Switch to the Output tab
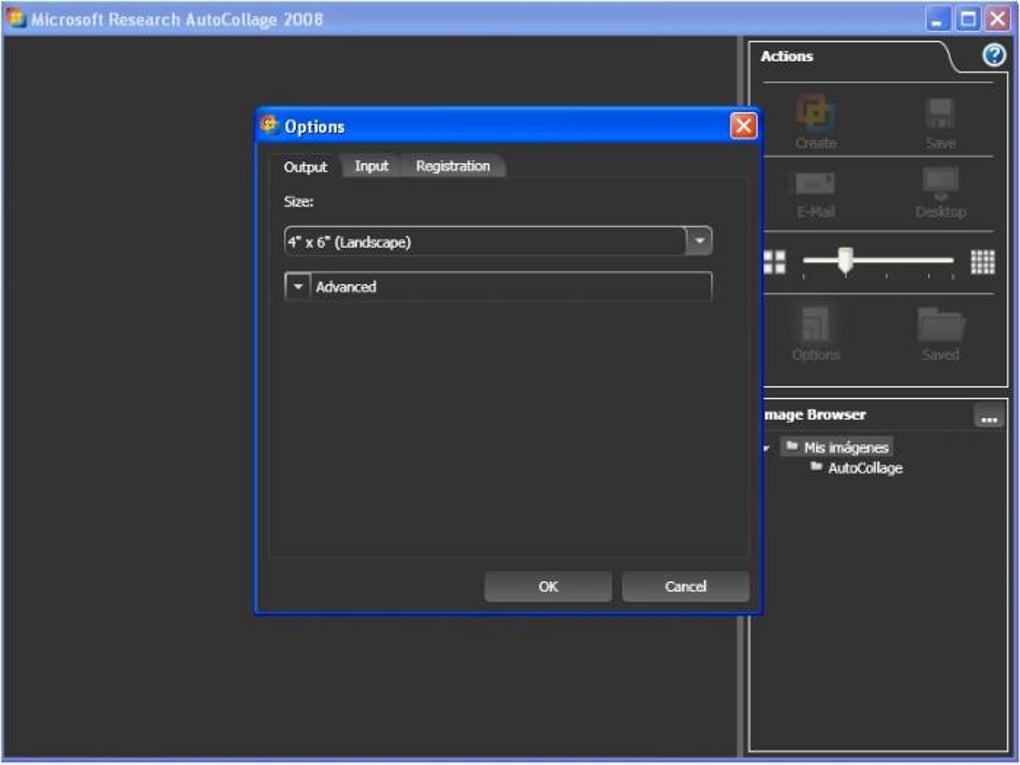Image resolution: width=1020 pixels, height=765 pixels. [305, 167]
